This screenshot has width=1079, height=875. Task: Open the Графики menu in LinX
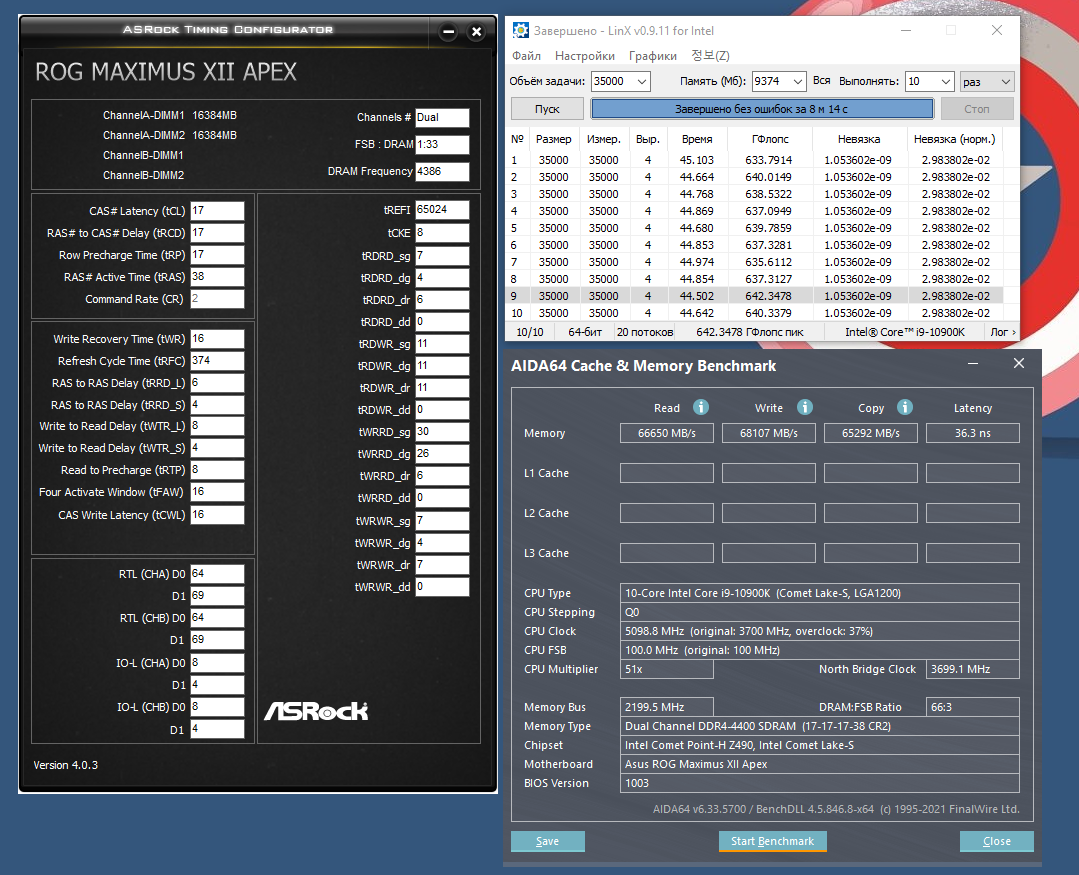[x=652, y=56]
